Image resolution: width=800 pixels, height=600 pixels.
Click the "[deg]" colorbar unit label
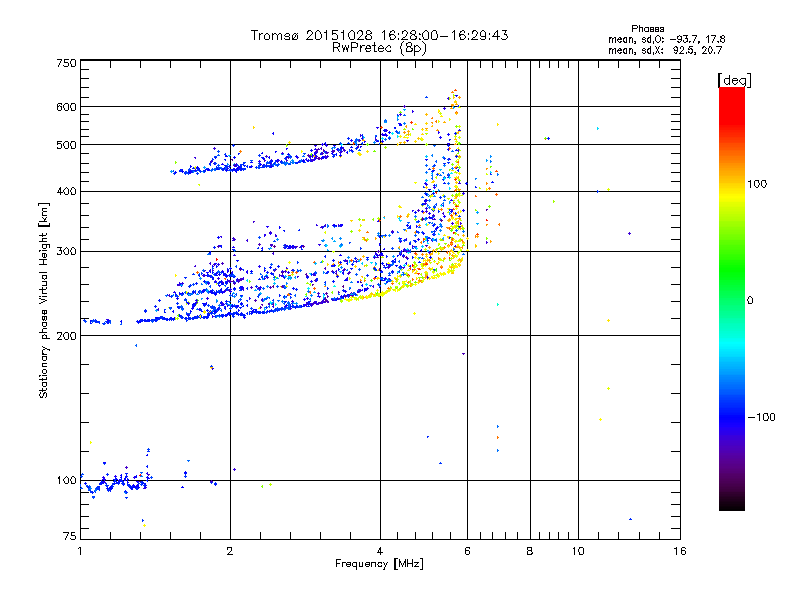coord(734,80)
